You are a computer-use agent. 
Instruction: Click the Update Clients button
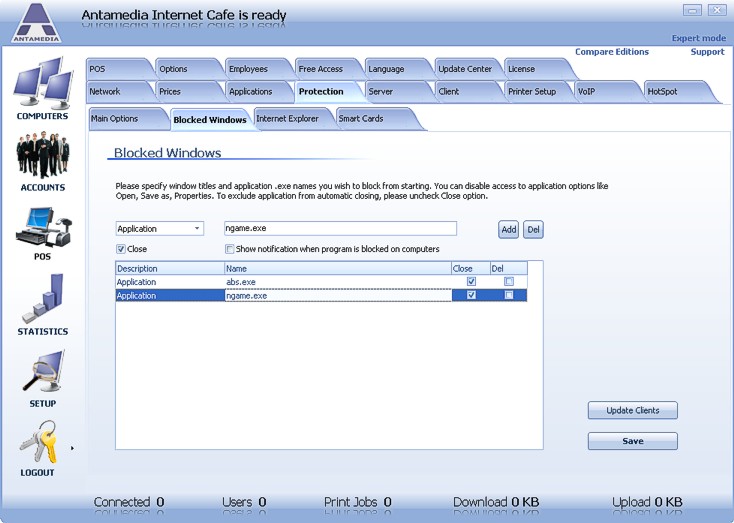click(x=632, y=410)
